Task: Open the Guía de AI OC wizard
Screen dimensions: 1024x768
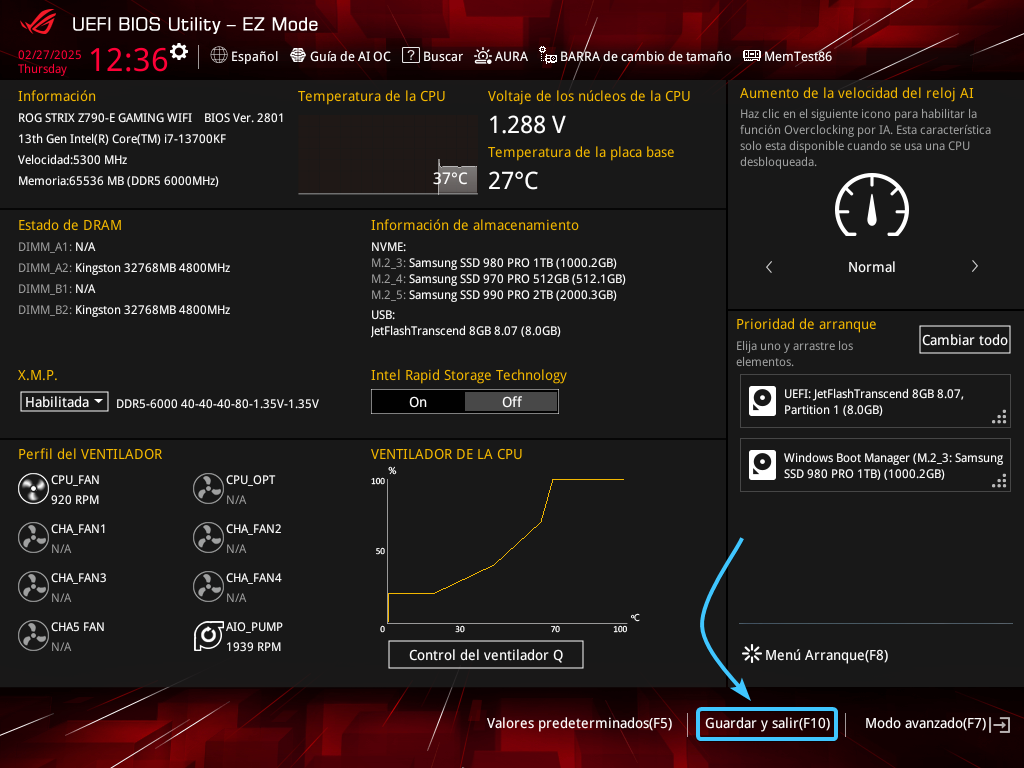Action: [x=340, y=56]
